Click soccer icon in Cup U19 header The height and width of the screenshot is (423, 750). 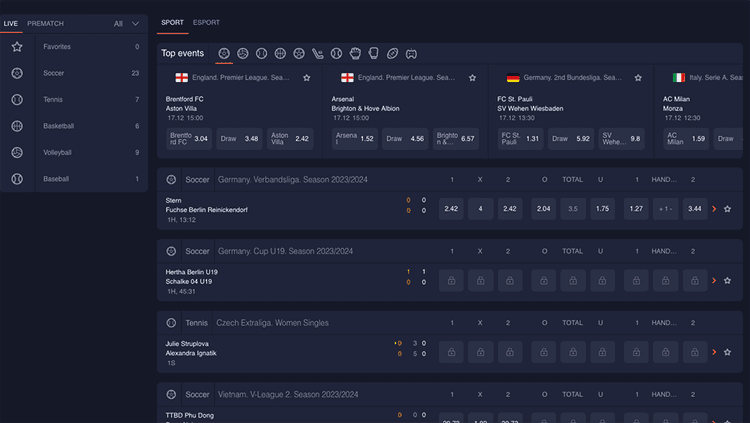pyautogui.click(x=171, y=251)
